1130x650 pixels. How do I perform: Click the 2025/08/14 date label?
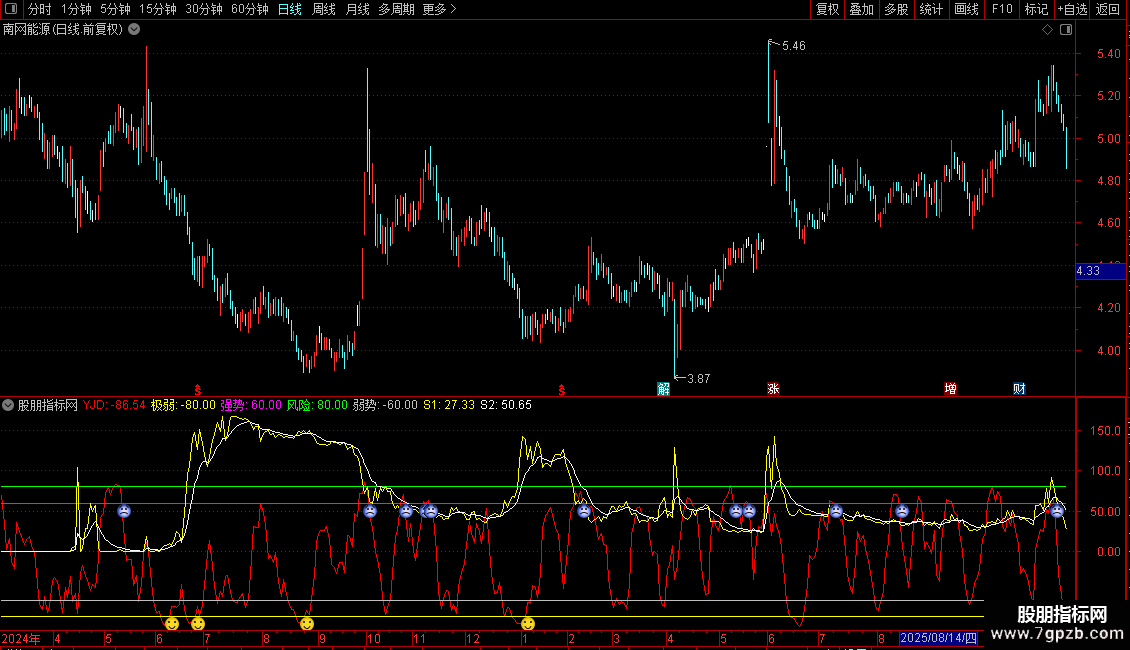pos(938,638)
